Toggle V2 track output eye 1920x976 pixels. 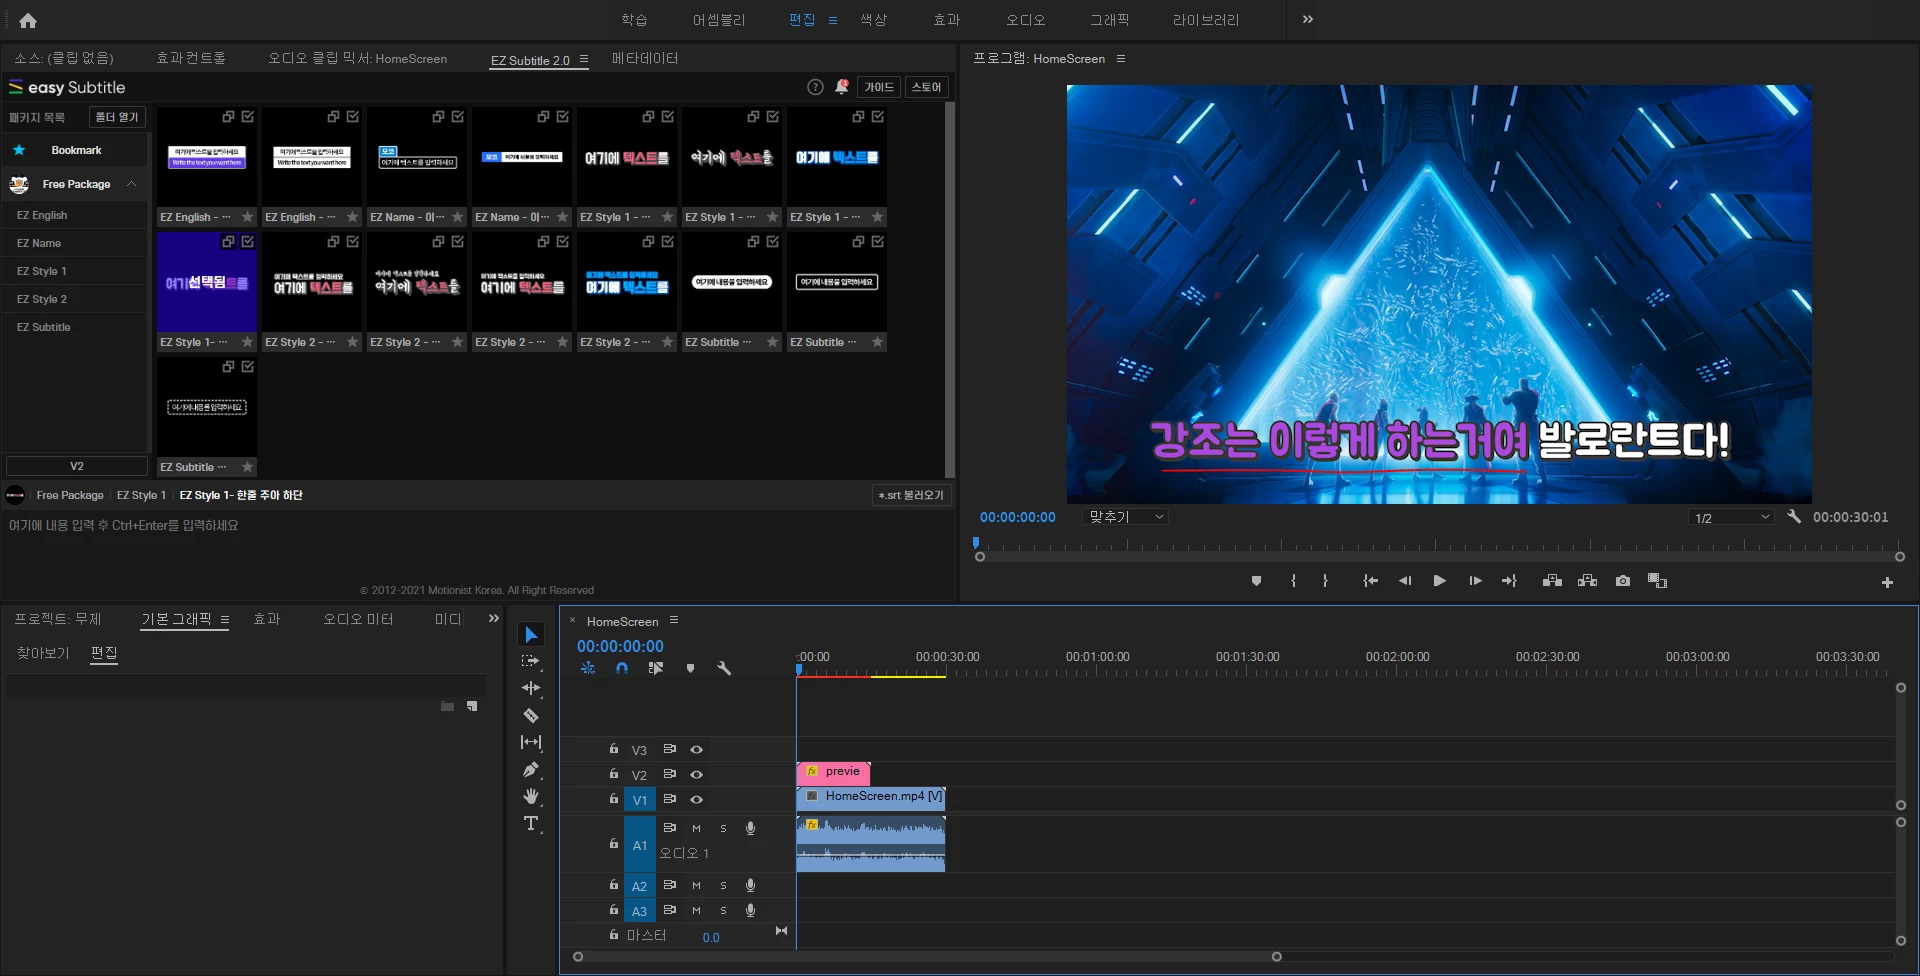click(696, 774)
